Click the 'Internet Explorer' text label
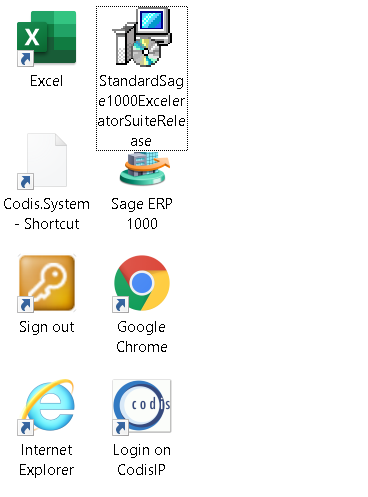Image resolution: width=368 pixels, height=497 pixels. pos(46,460)
